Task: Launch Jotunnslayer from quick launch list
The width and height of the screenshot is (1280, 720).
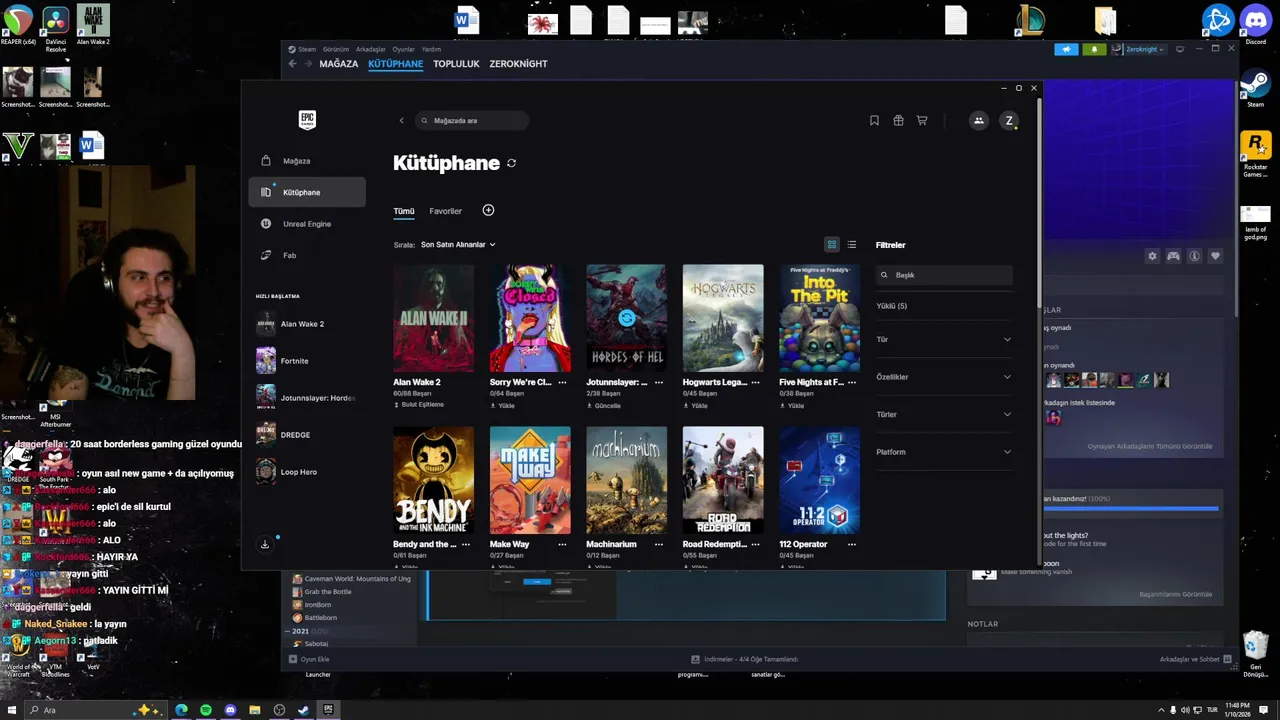Action: [x=307, y=398]
